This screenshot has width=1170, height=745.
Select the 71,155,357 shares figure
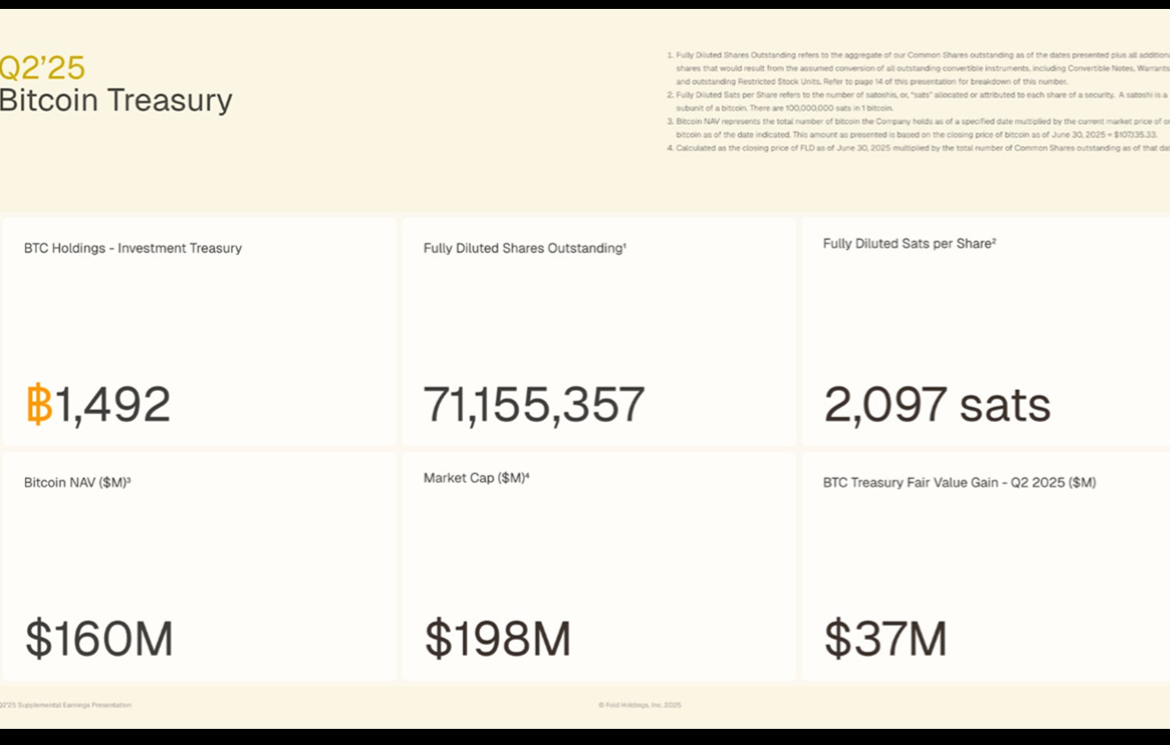click(x=534, y=405)
